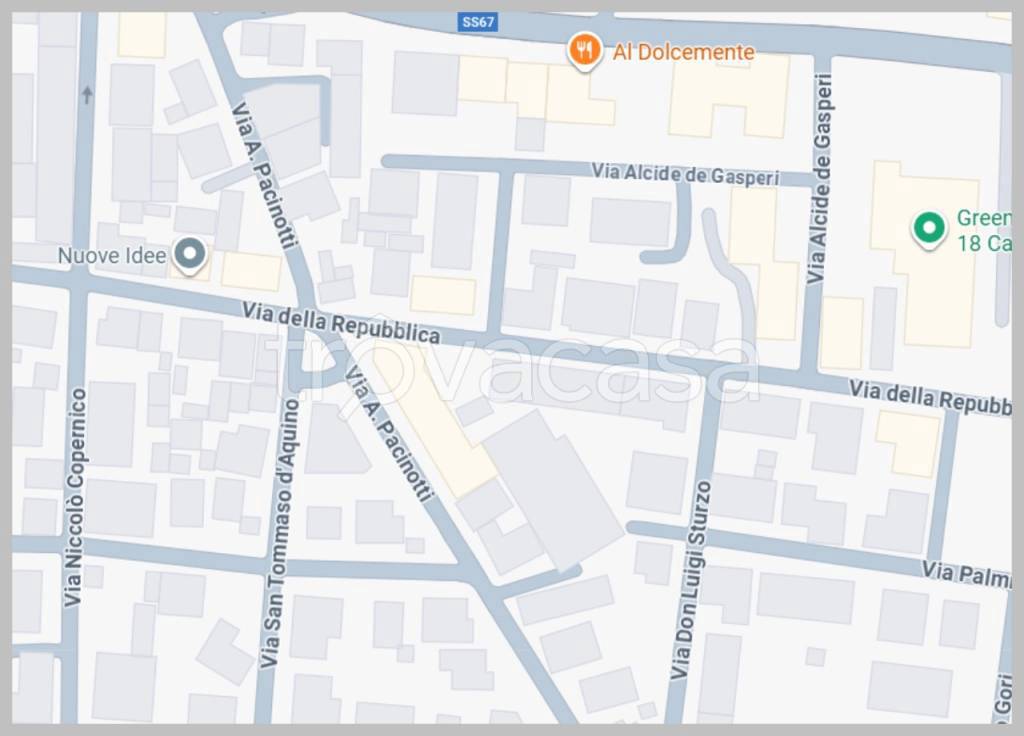1024x736 pixels.
Task: Click the Via San Tommaso d'Aquino label
Action: coord(279,533)
